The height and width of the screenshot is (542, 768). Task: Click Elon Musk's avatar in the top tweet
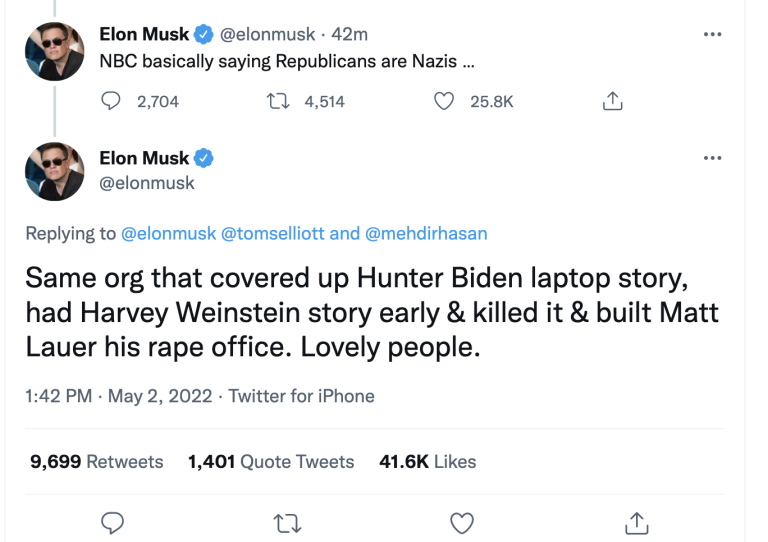tap(54, 49)
